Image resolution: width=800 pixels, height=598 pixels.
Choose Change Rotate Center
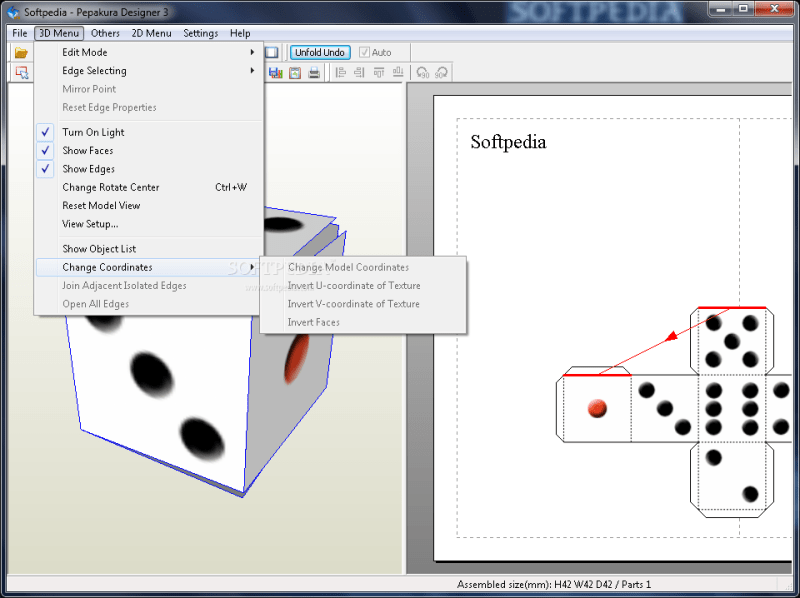(148, 187)
